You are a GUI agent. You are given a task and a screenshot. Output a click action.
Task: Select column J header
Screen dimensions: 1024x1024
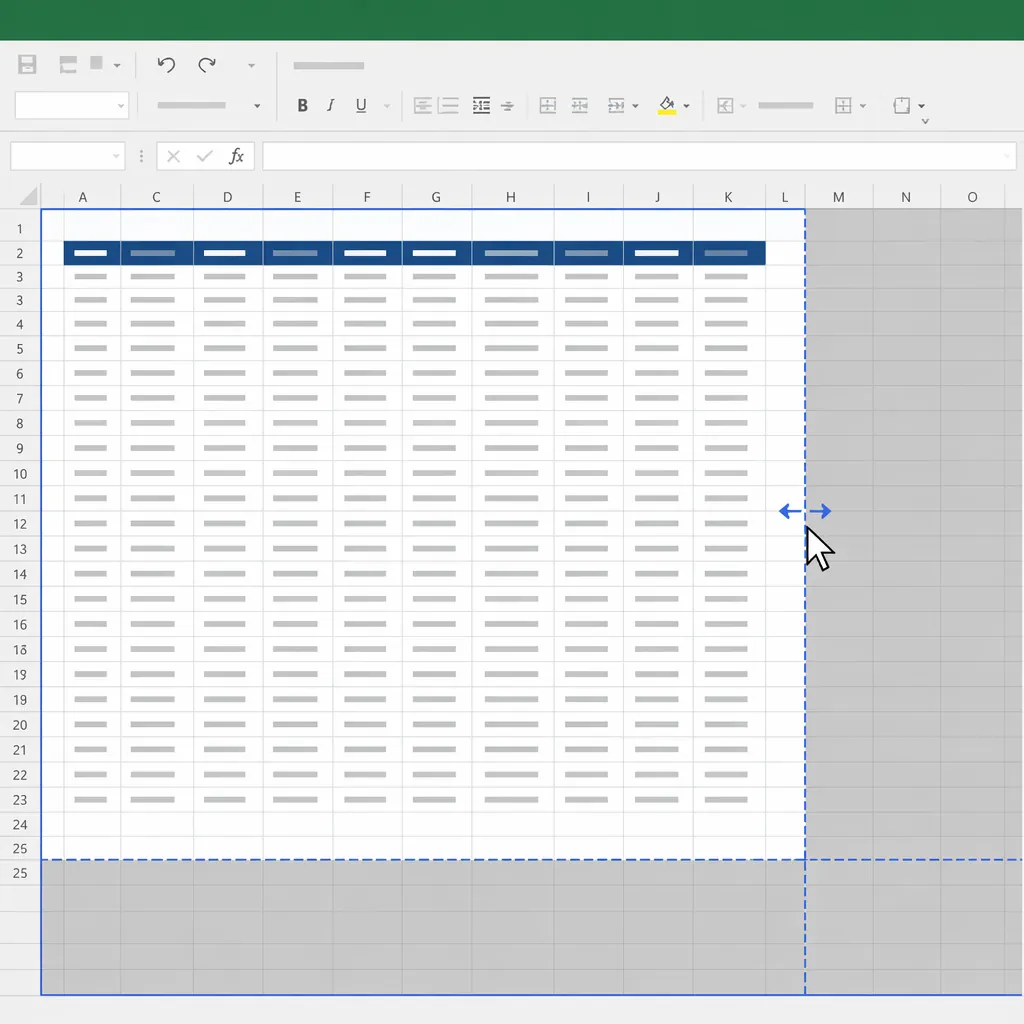pos(658,197)
